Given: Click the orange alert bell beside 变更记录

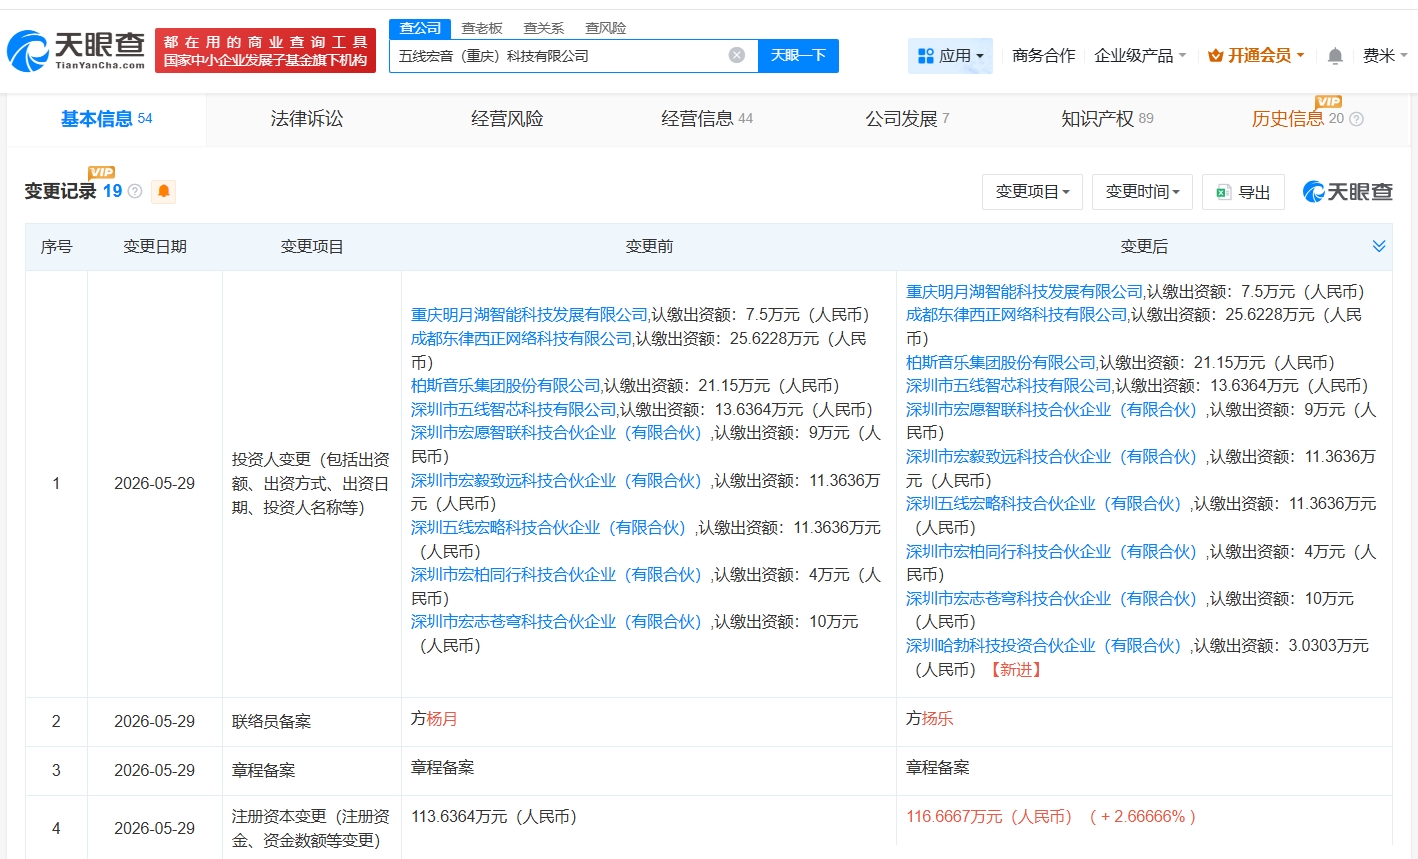Looking at the screenshot, I should click(x=164, y=191).
